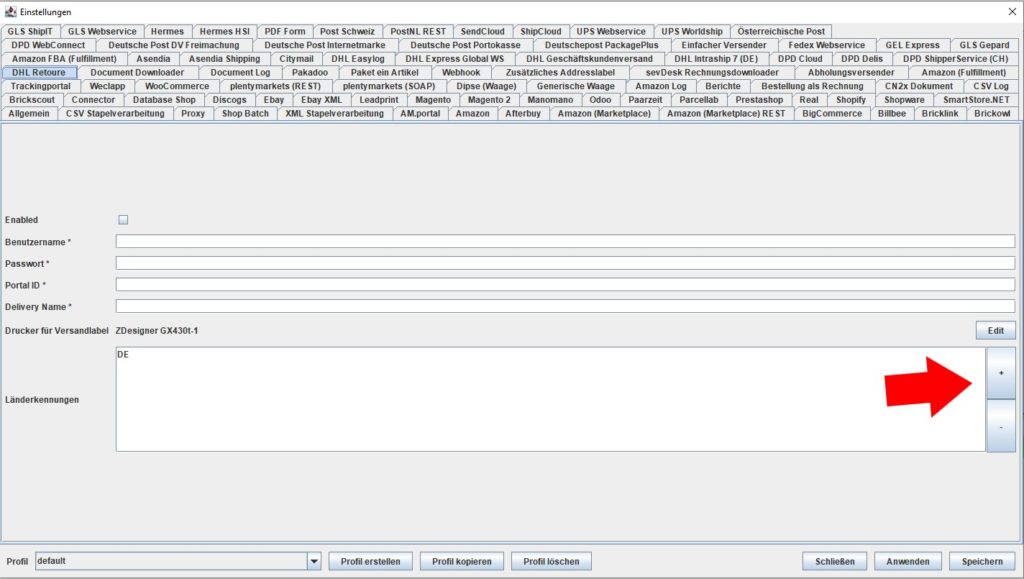1024x579 pixels.
Task: Click the Schließen button
Action: 835,561
